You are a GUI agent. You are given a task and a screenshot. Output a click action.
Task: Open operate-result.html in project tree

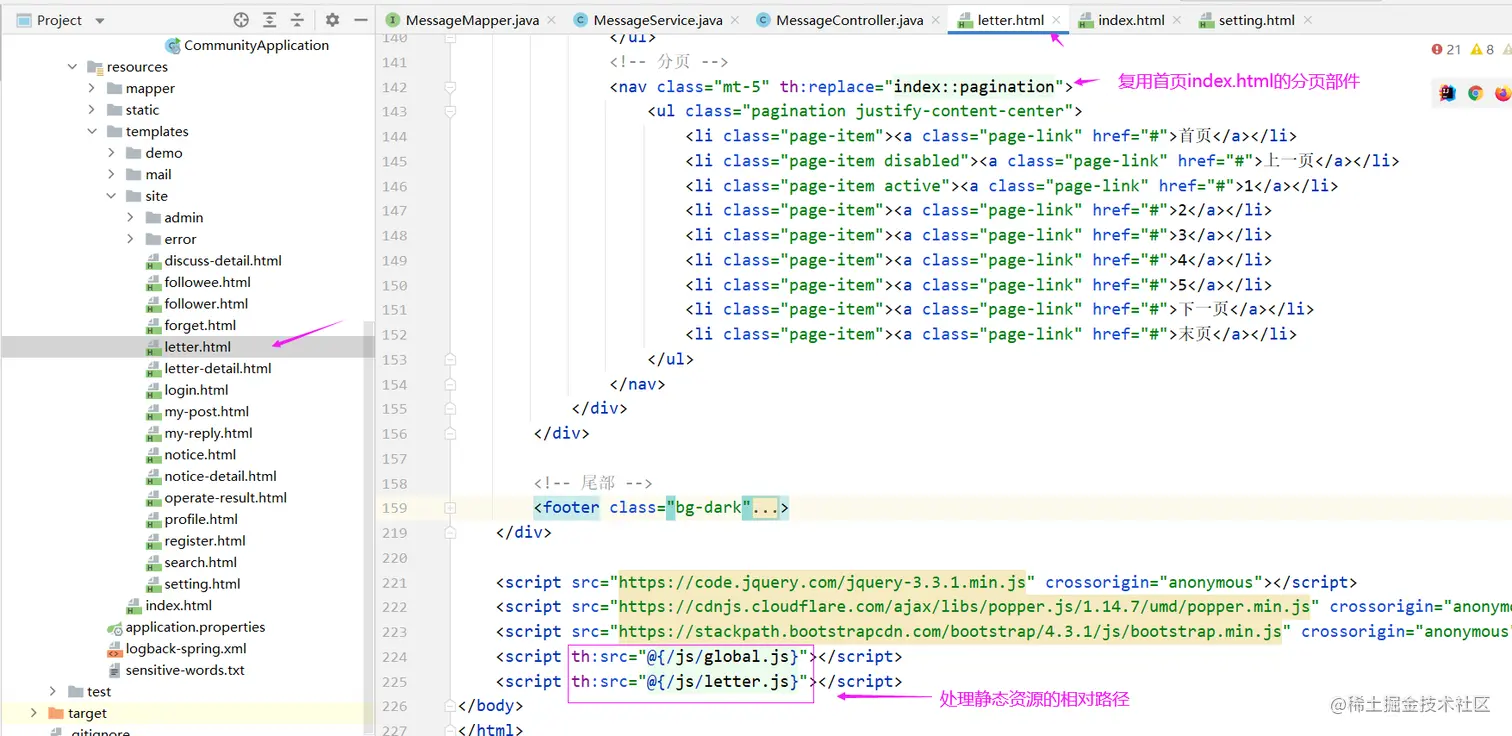pos(225,497)
